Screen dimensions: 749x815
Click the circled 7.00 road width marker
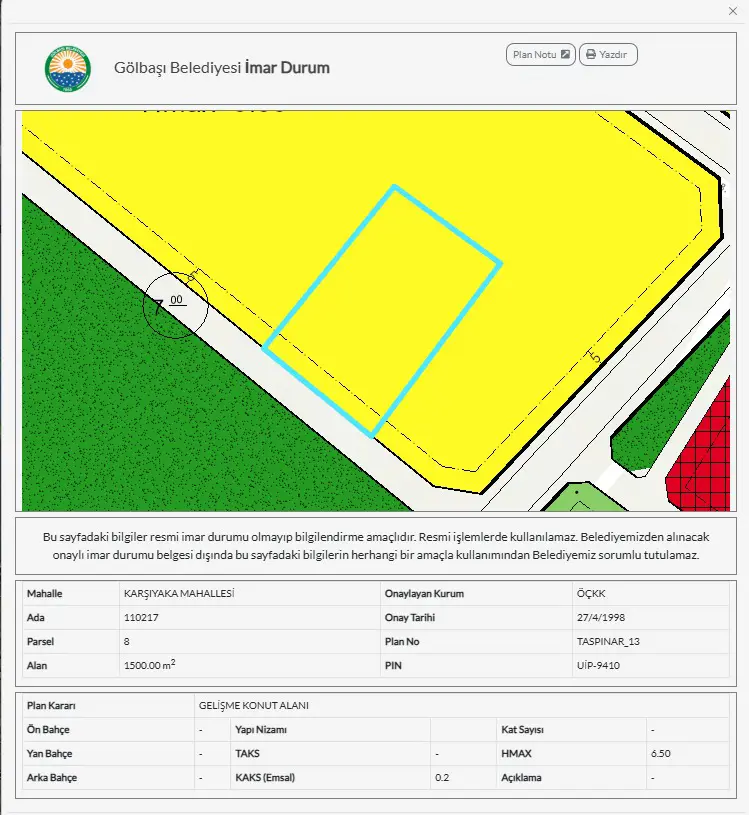point(175,305)
